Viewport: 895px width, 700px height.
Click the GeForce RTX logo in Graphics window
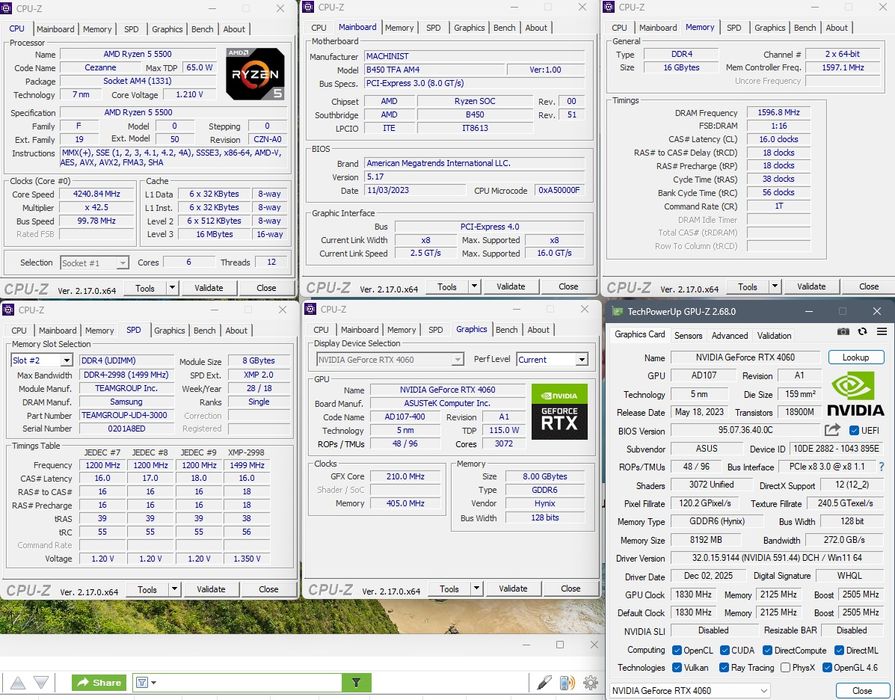(x=559, y=412)
